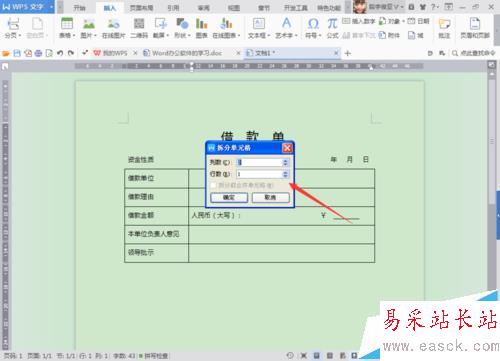This screenshot has height=361, width=500.
Task: Click the 借款单位 table cell
Action: point(156,178)
